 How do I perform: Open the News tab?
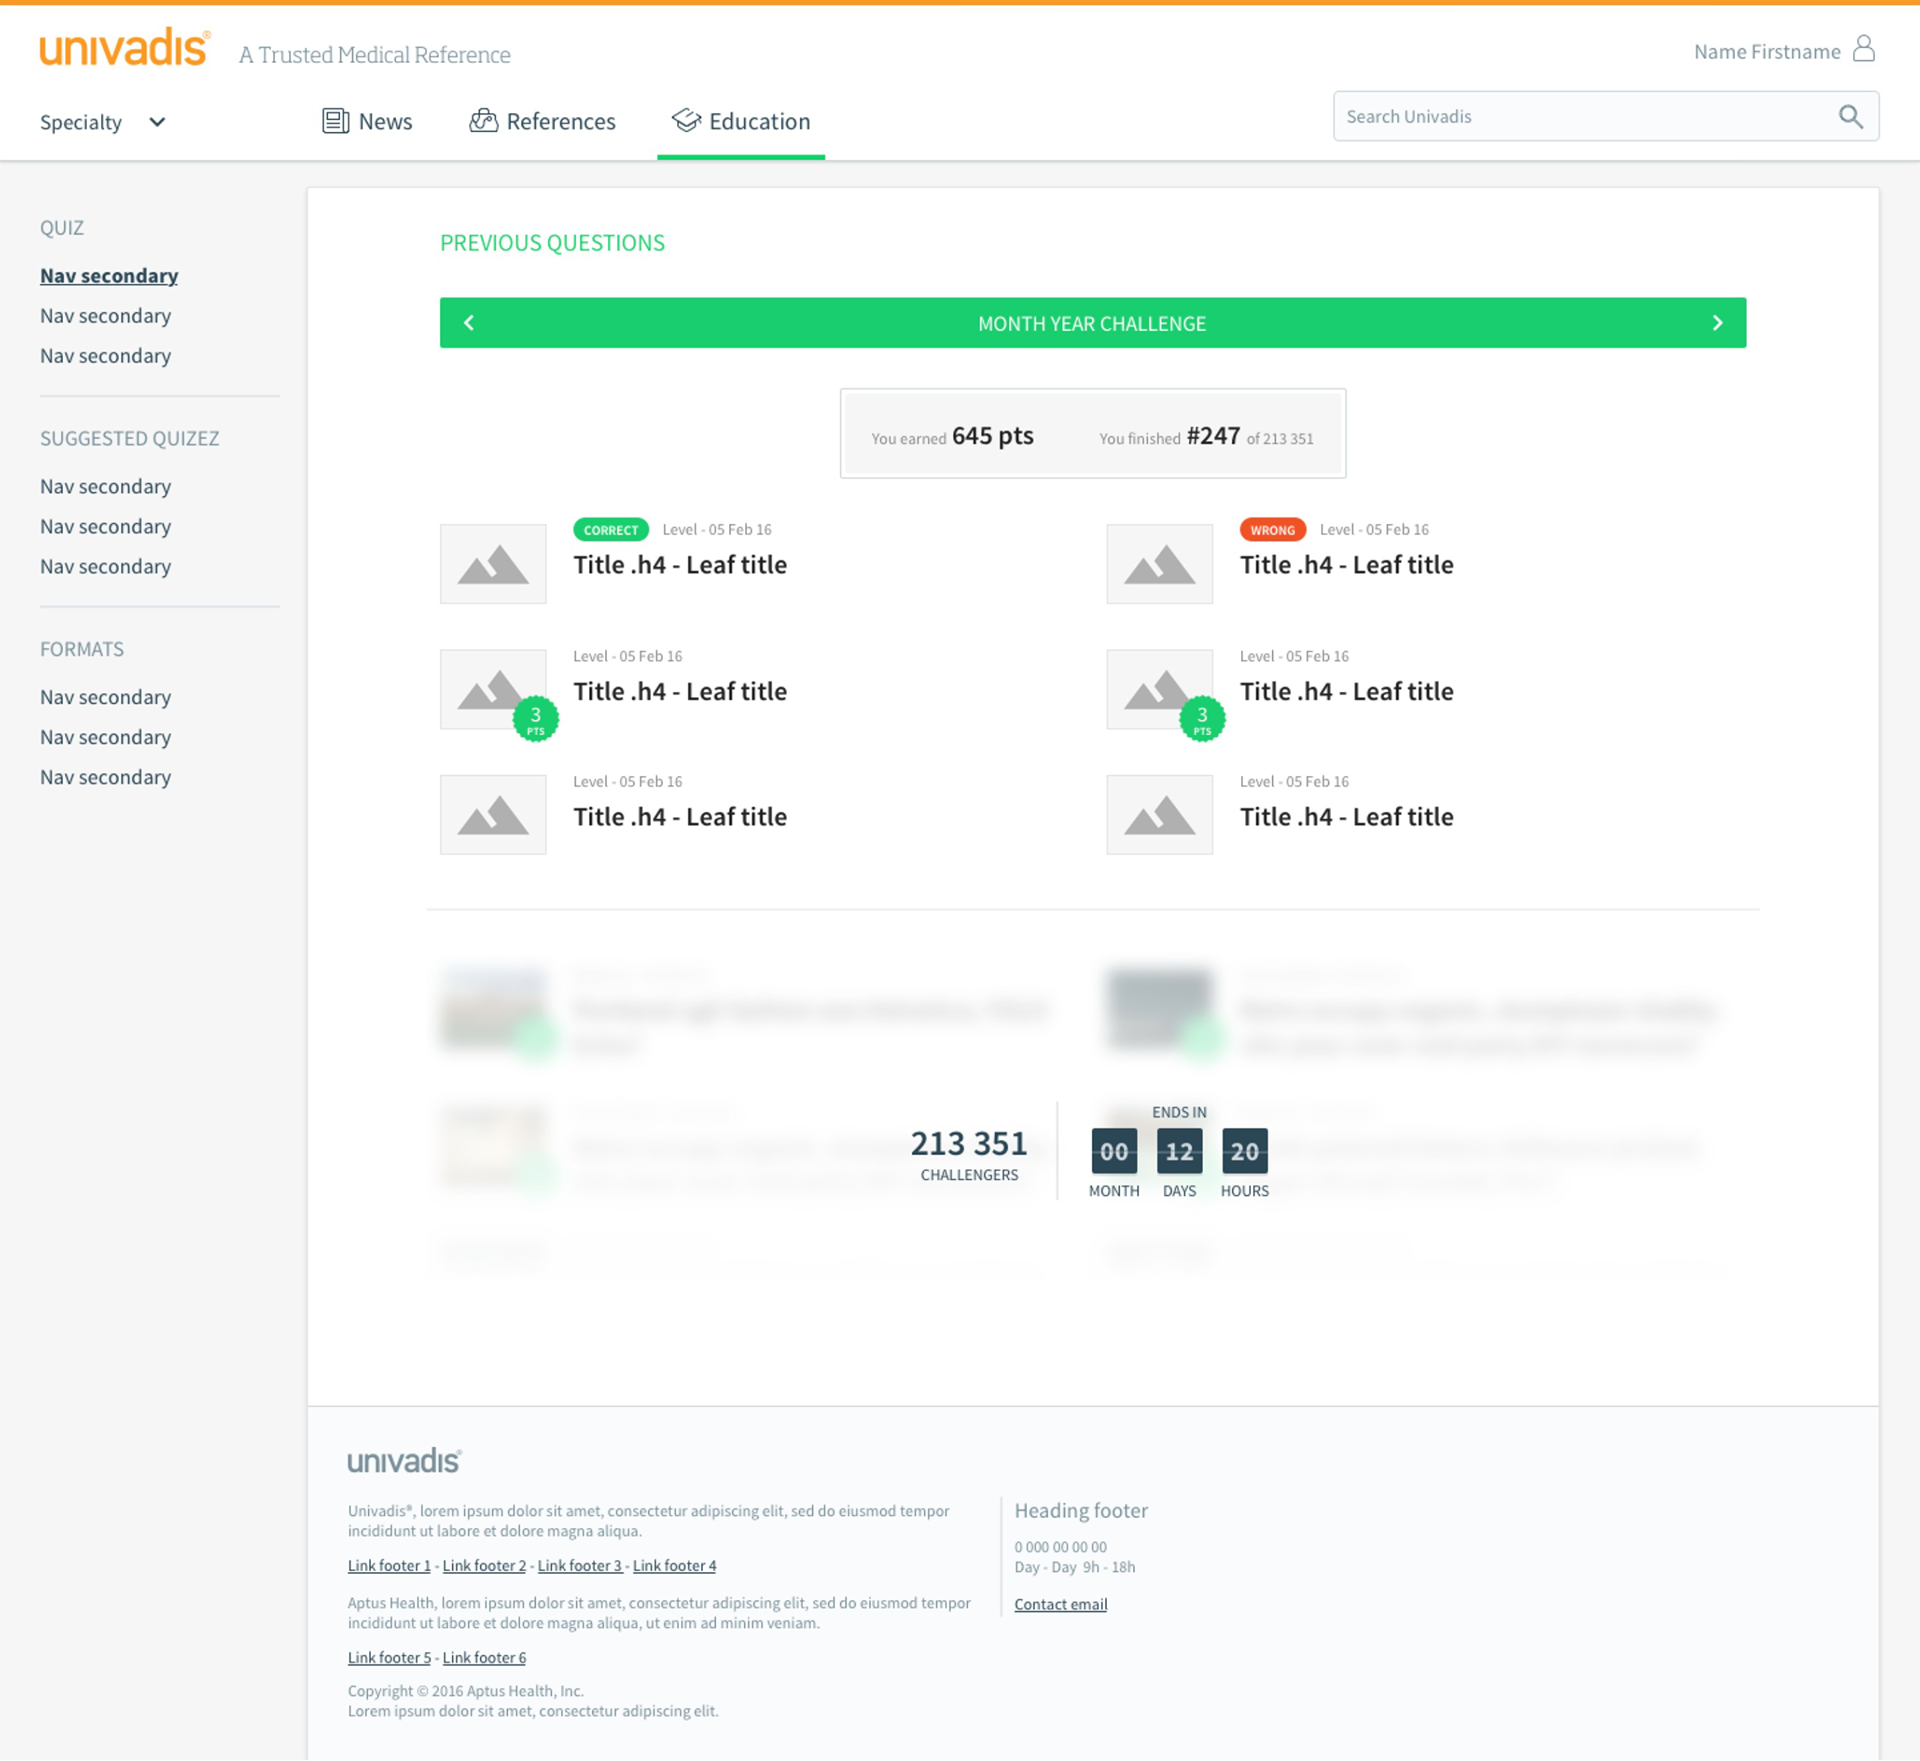click(367, 122)
